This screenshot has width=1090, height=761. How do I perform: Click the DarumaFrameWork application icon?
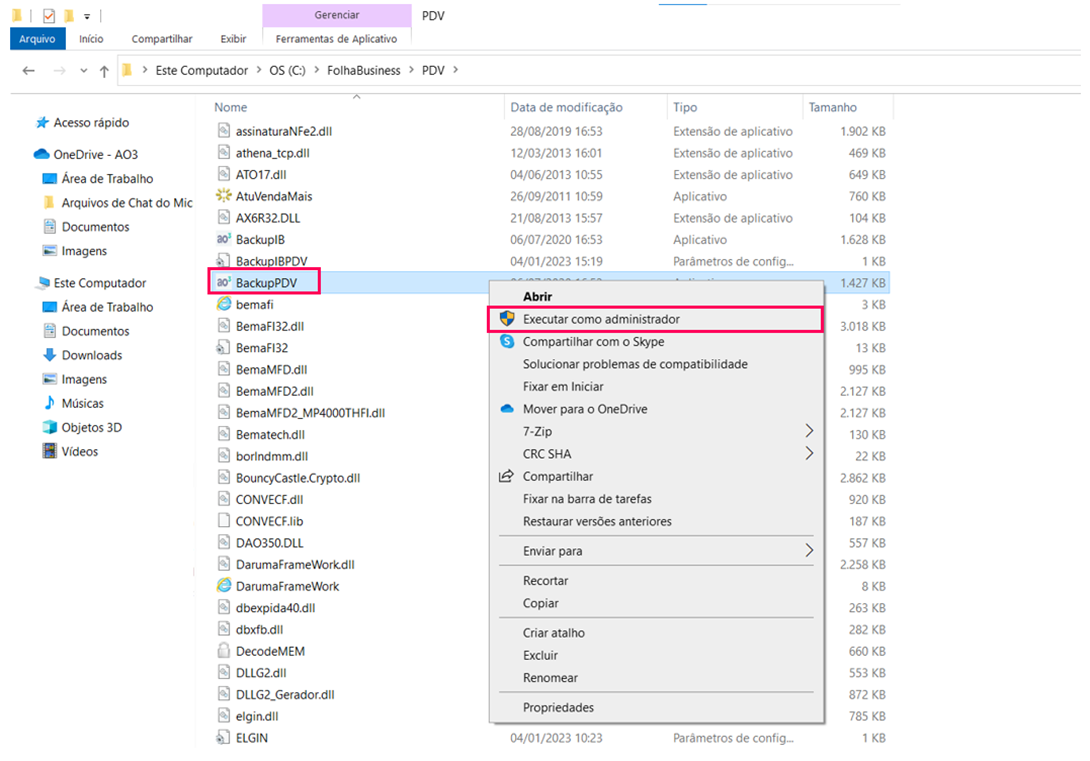click(224, 586)
